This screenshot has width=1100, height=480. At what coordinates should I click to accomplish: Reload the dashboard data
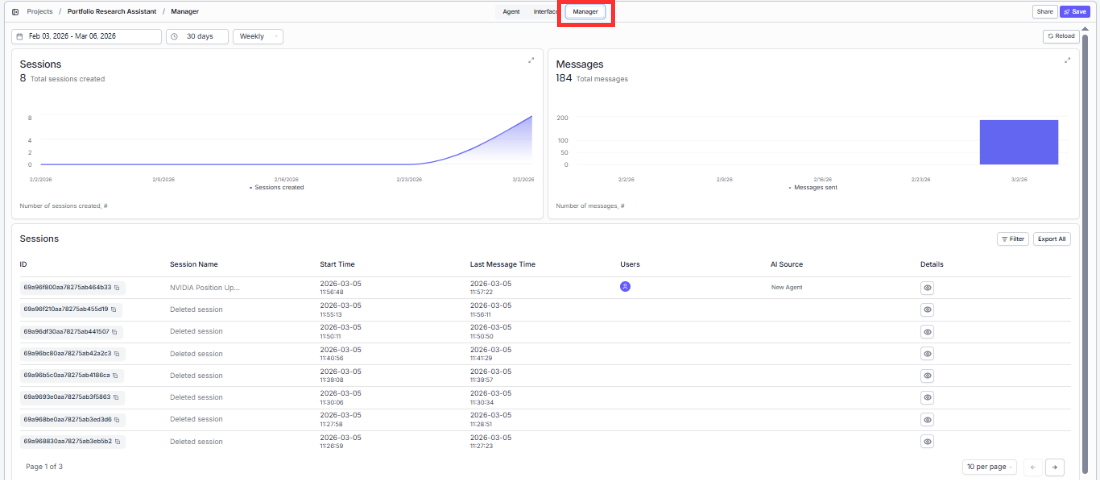coord(1061,36)
